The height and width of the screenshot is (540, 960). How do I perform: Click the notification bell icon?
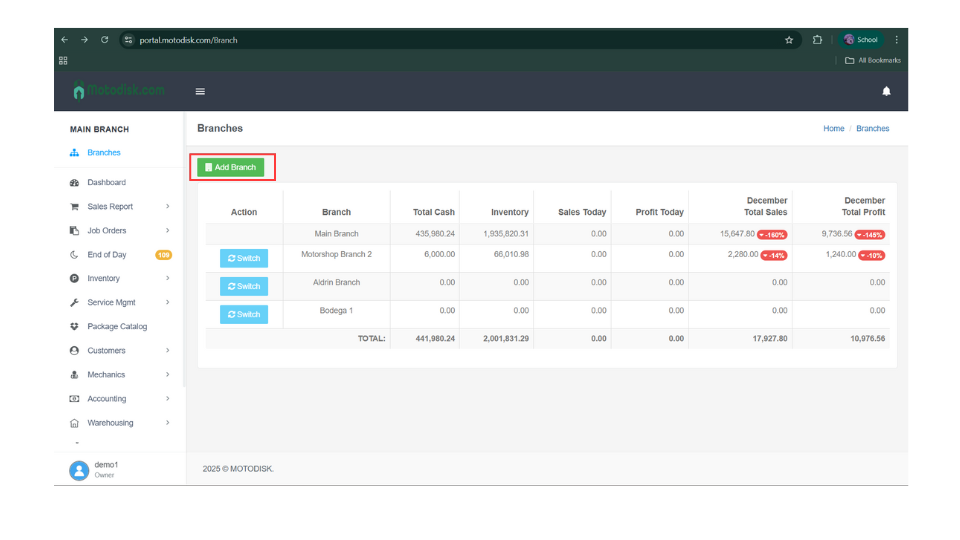pos(886,91)
